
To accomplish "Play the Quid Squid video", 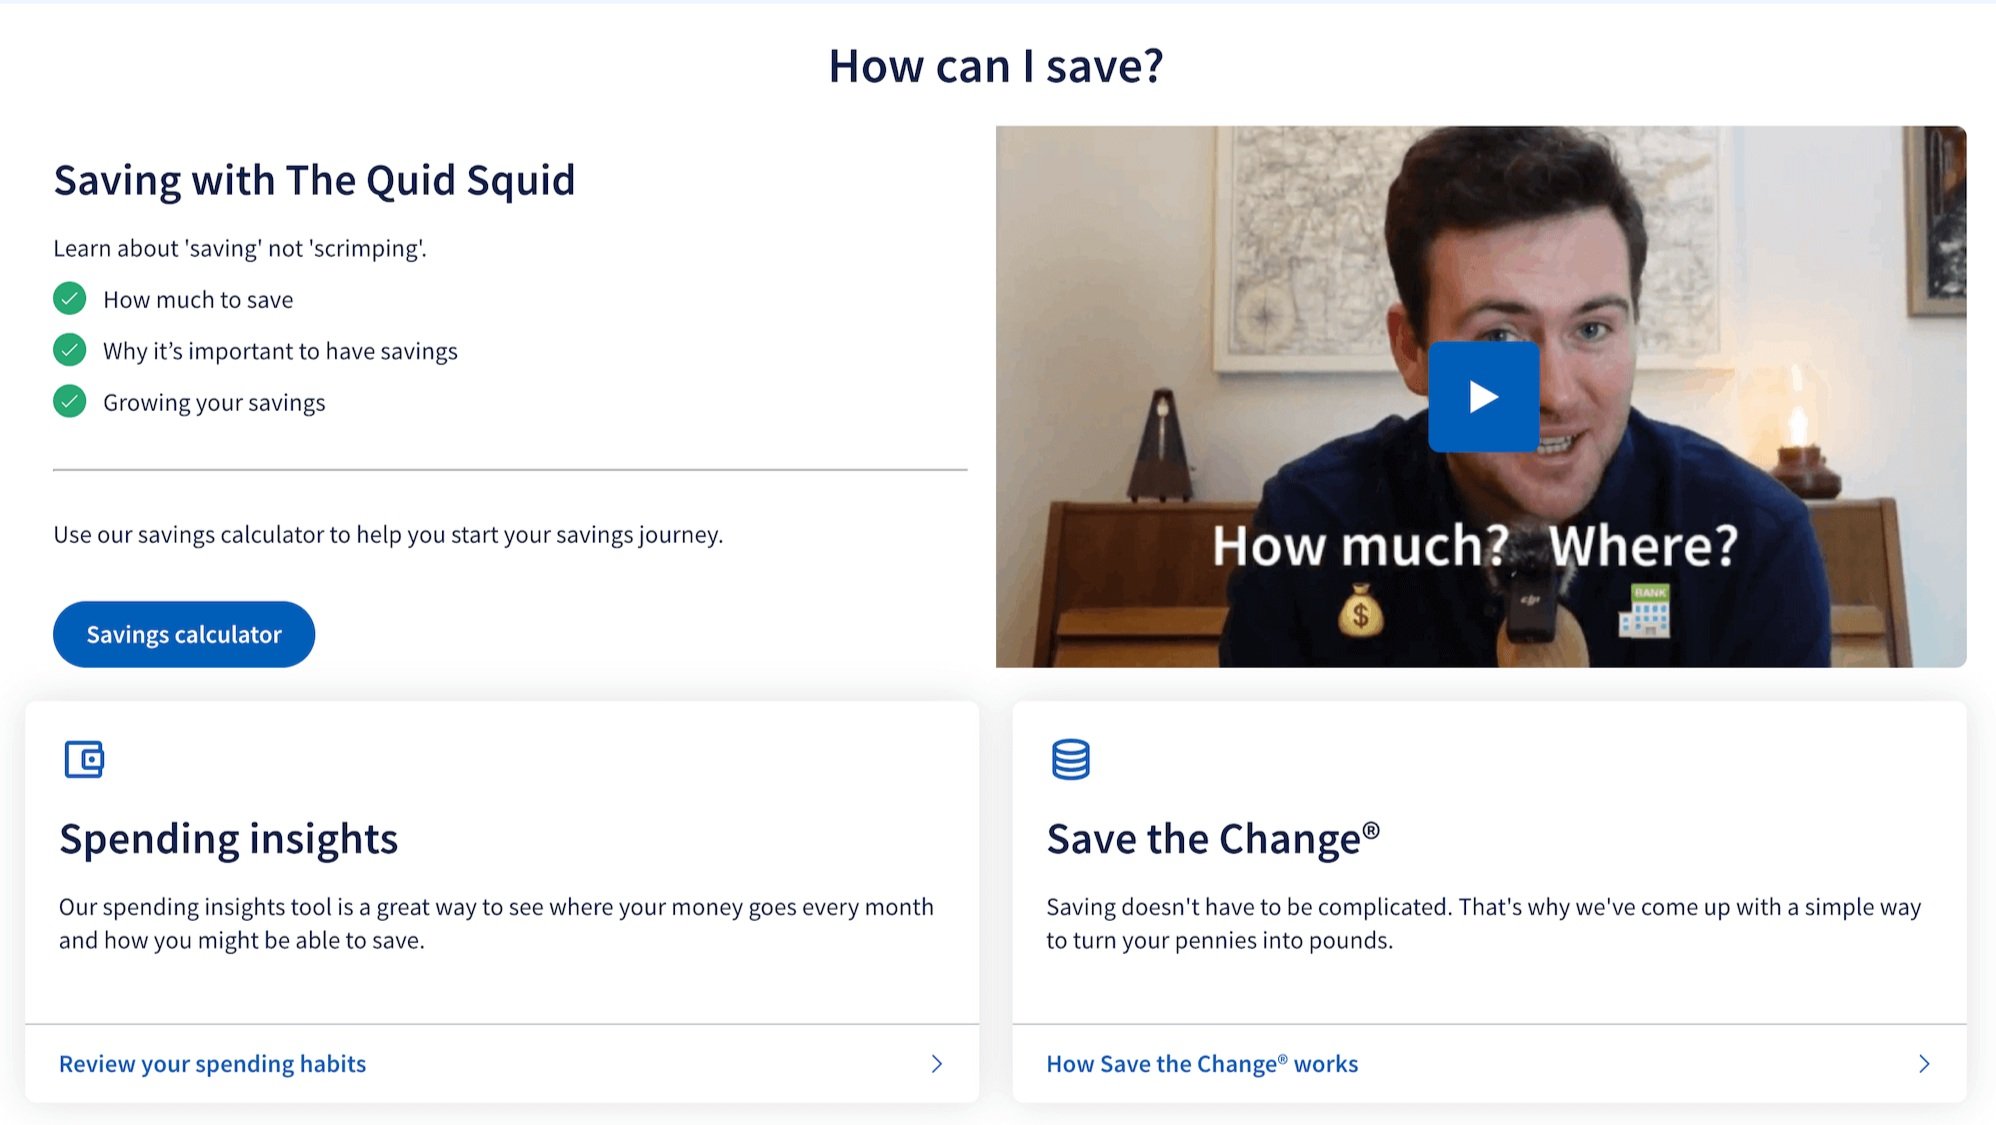I will pos(1482,397).
